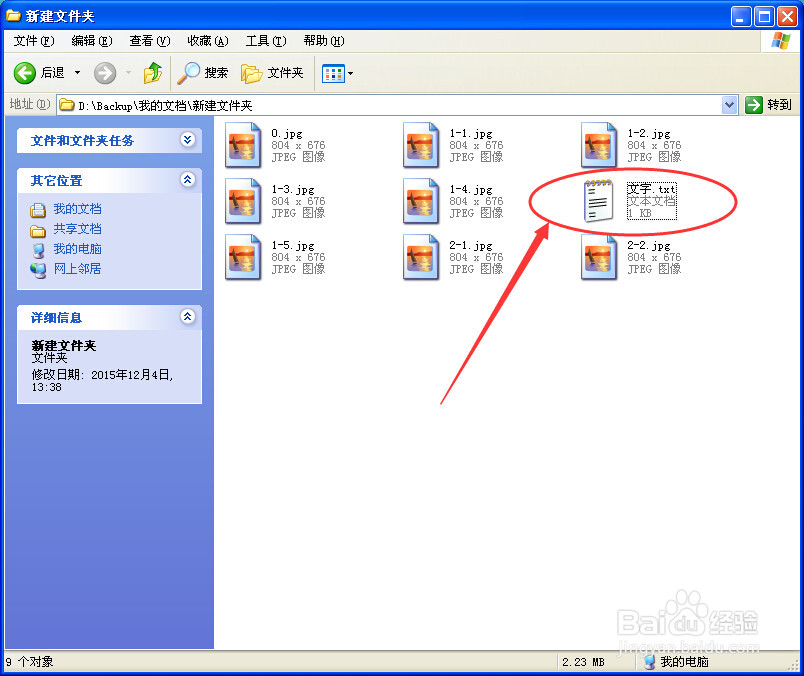Open the Search (搜索) tool
The height and width of the screenshot is (676, 804).
[202, 73]
